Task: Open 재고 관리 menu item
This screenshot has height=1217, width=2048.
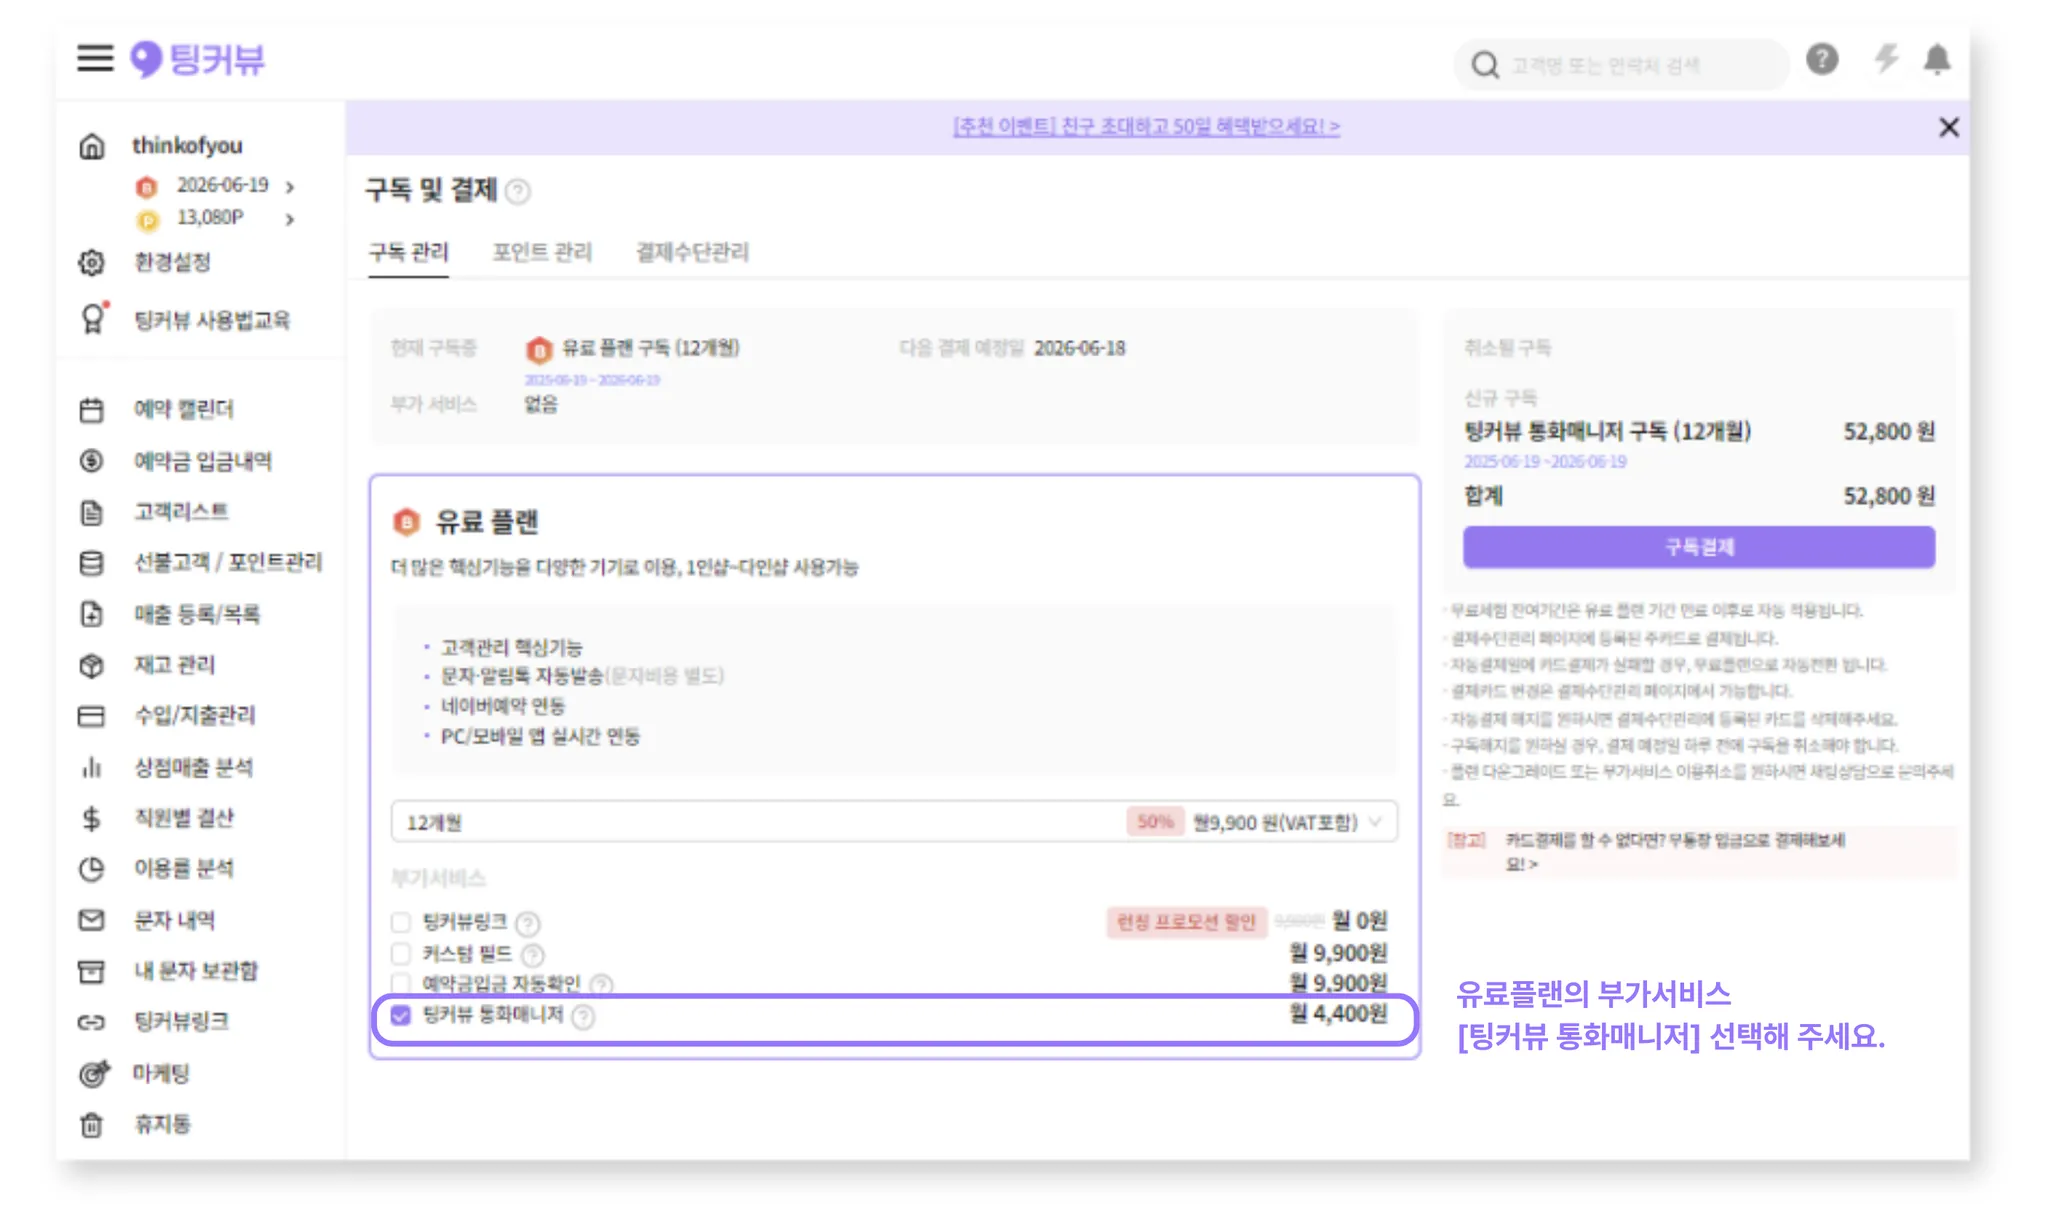Action: (174, 664)
